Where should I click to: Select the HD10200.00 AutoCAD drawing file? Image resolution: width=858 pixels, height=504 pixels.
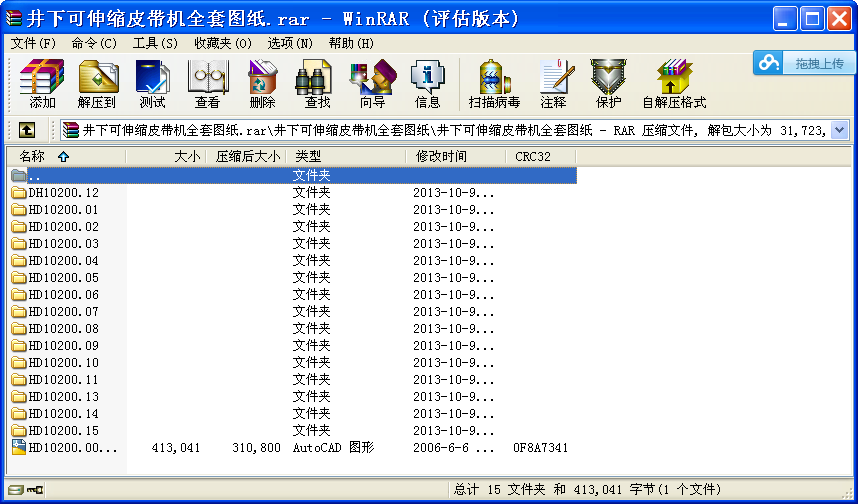click(x=72, y=448)
